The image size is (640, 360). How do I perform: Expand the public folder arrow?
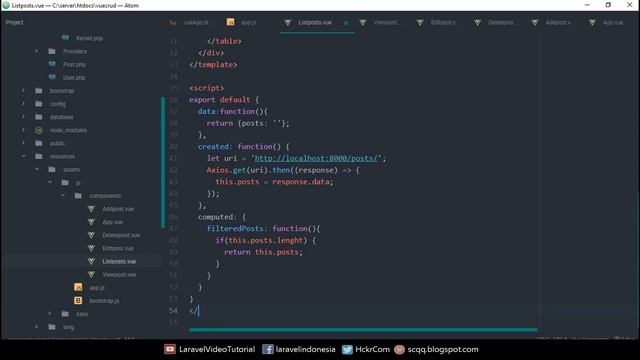(x=23, y=143)
